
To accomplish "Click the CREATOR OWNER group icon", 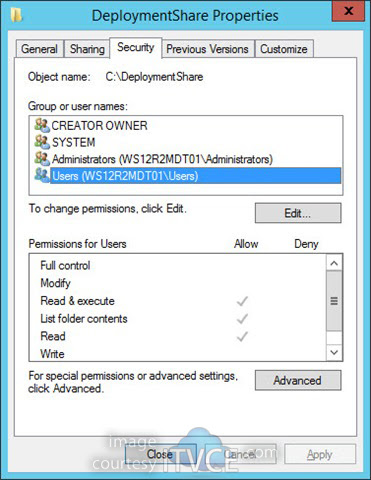I will (x=42, y=125).
